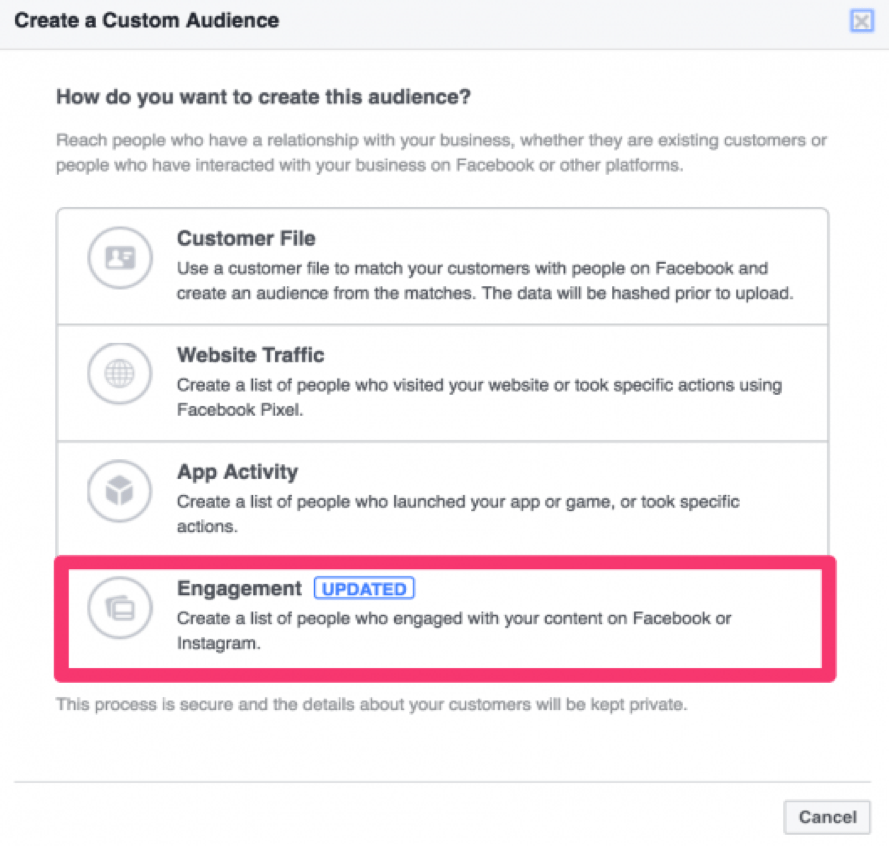The height and width of the screenshot is (846, 889).
Task: Click the "How do you want to create this audience?" heading
Action: (264, 97)
